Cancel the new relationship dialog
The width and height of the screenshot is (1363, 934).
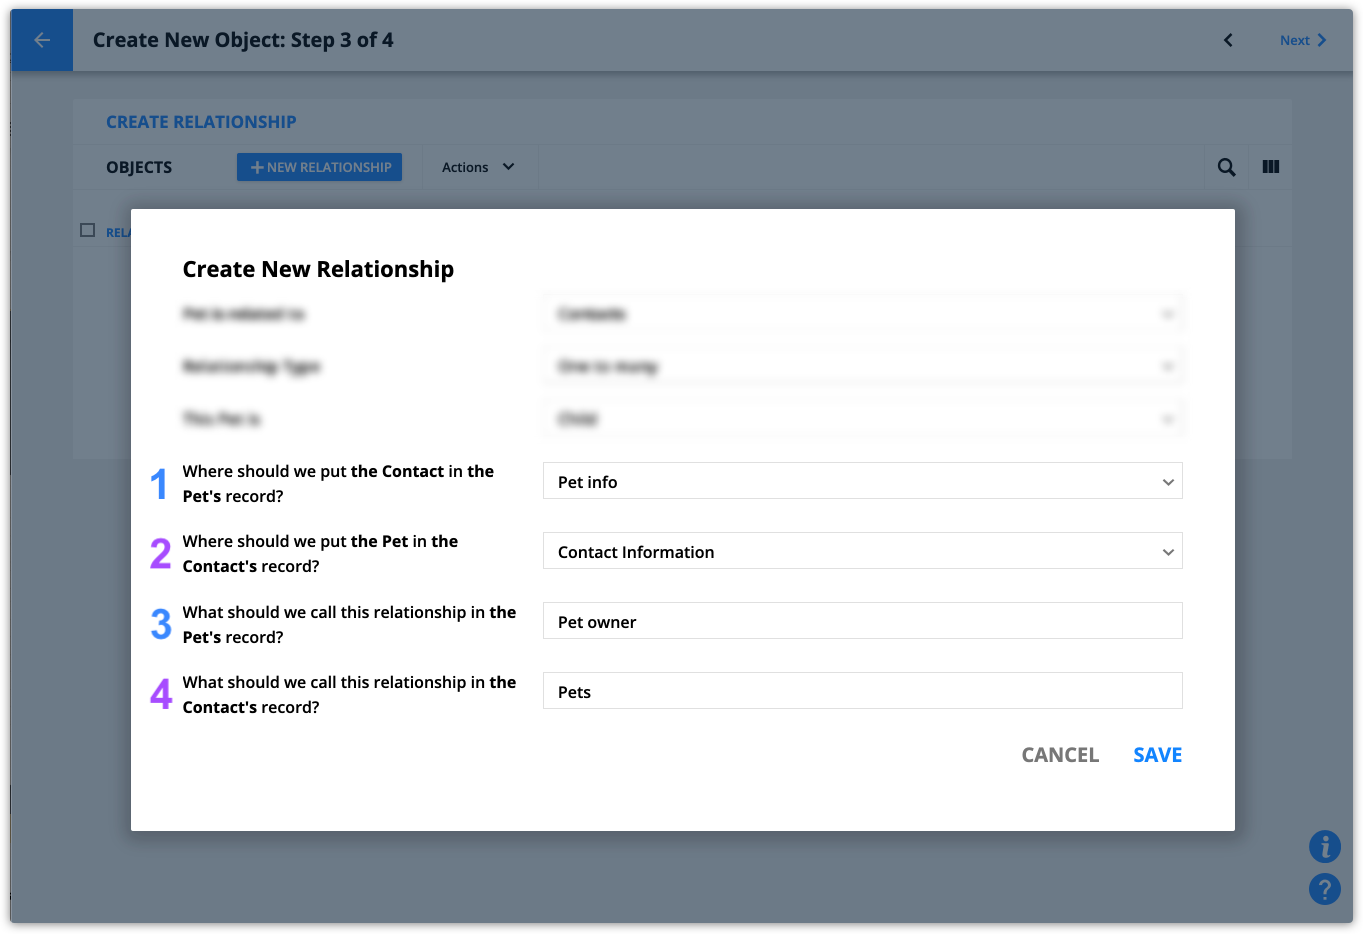click(x=1060, y=755)
